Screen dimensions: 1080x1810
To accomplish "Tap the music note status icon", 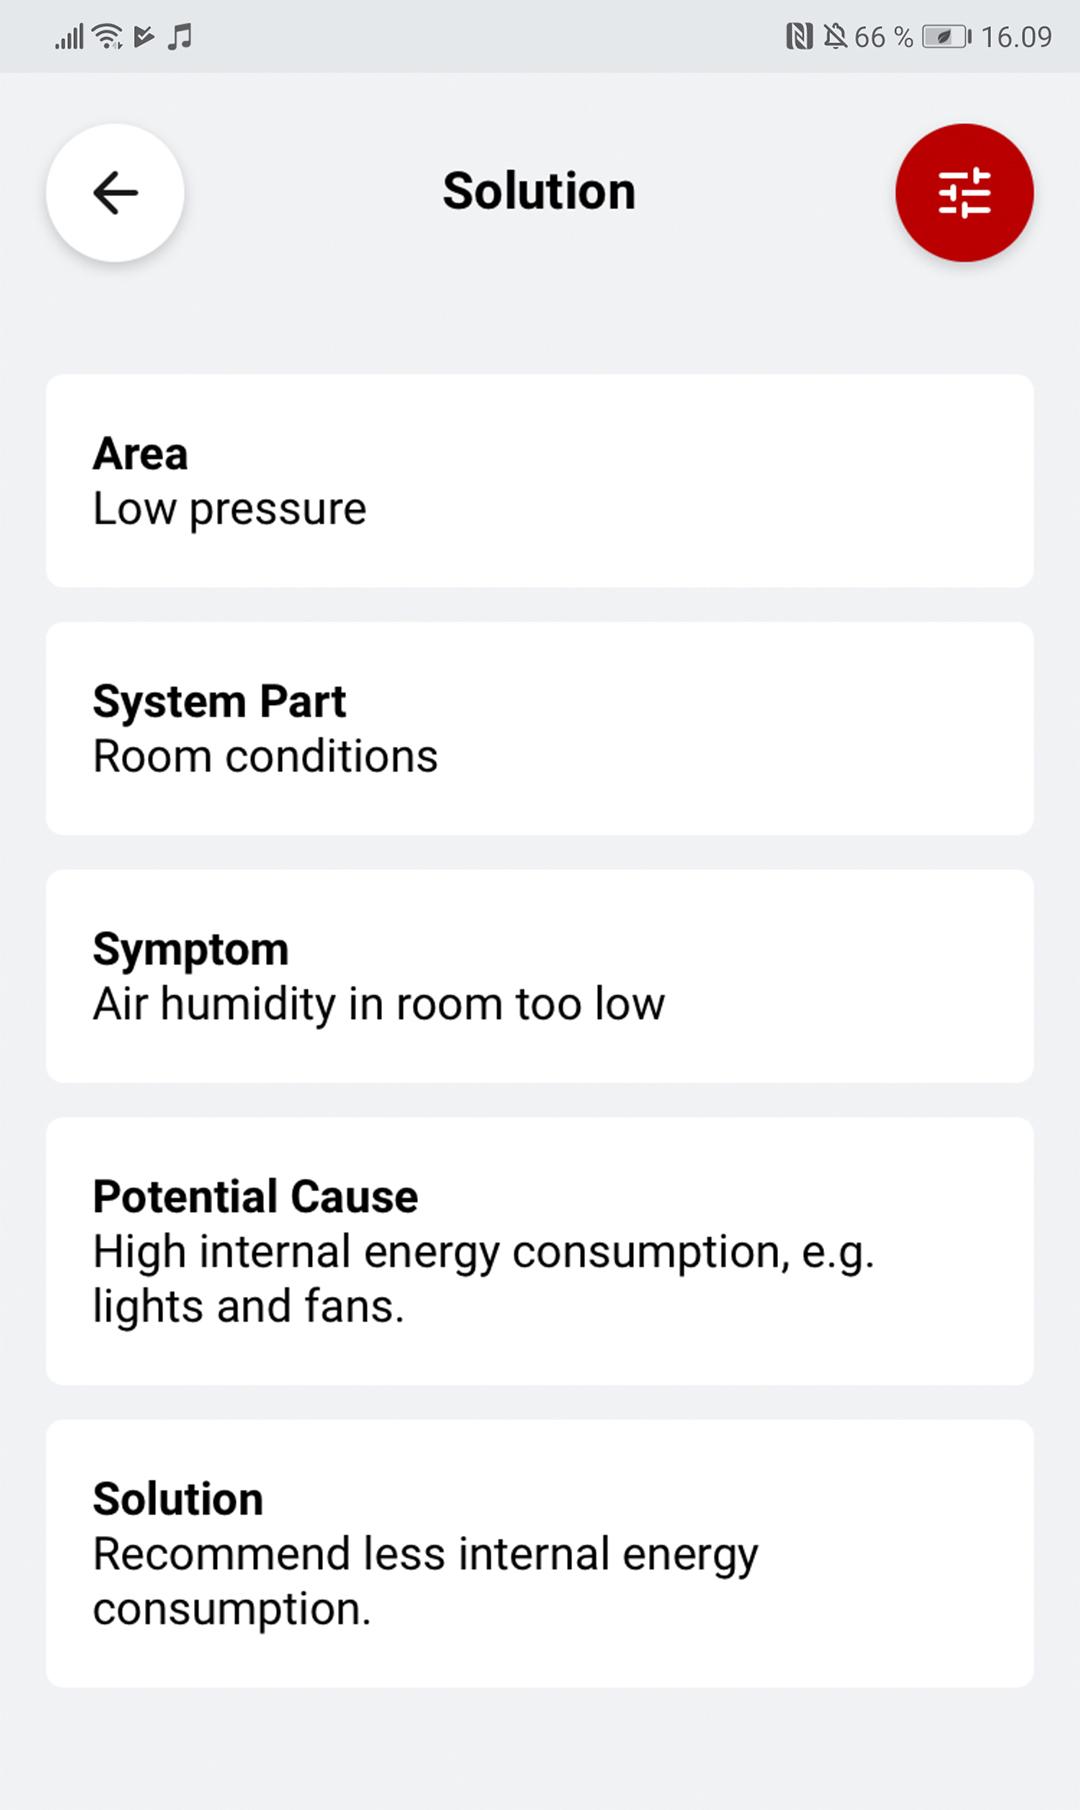I will point(180,37).
